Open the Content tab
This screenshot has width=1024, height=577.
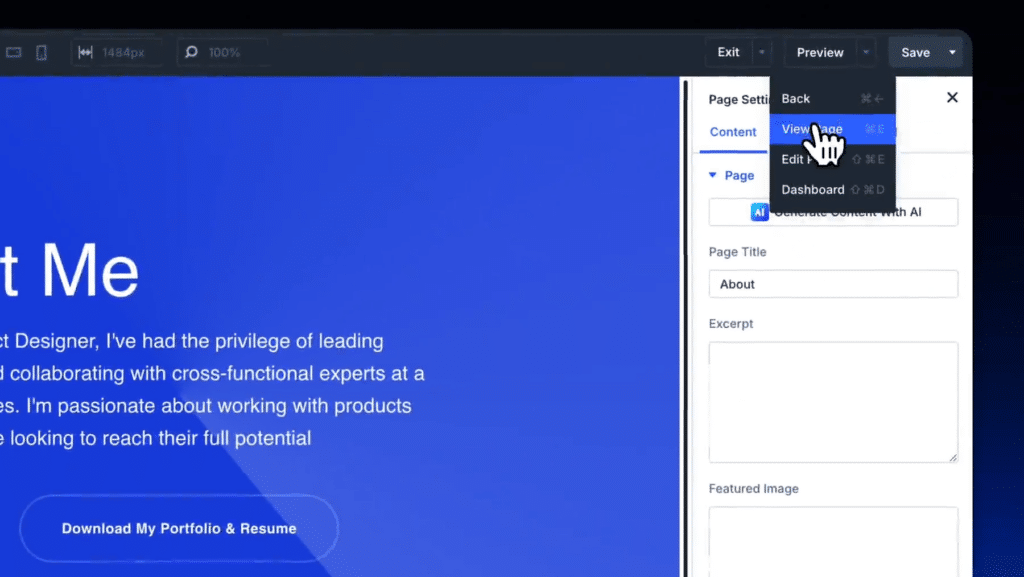tap(733, 132)
